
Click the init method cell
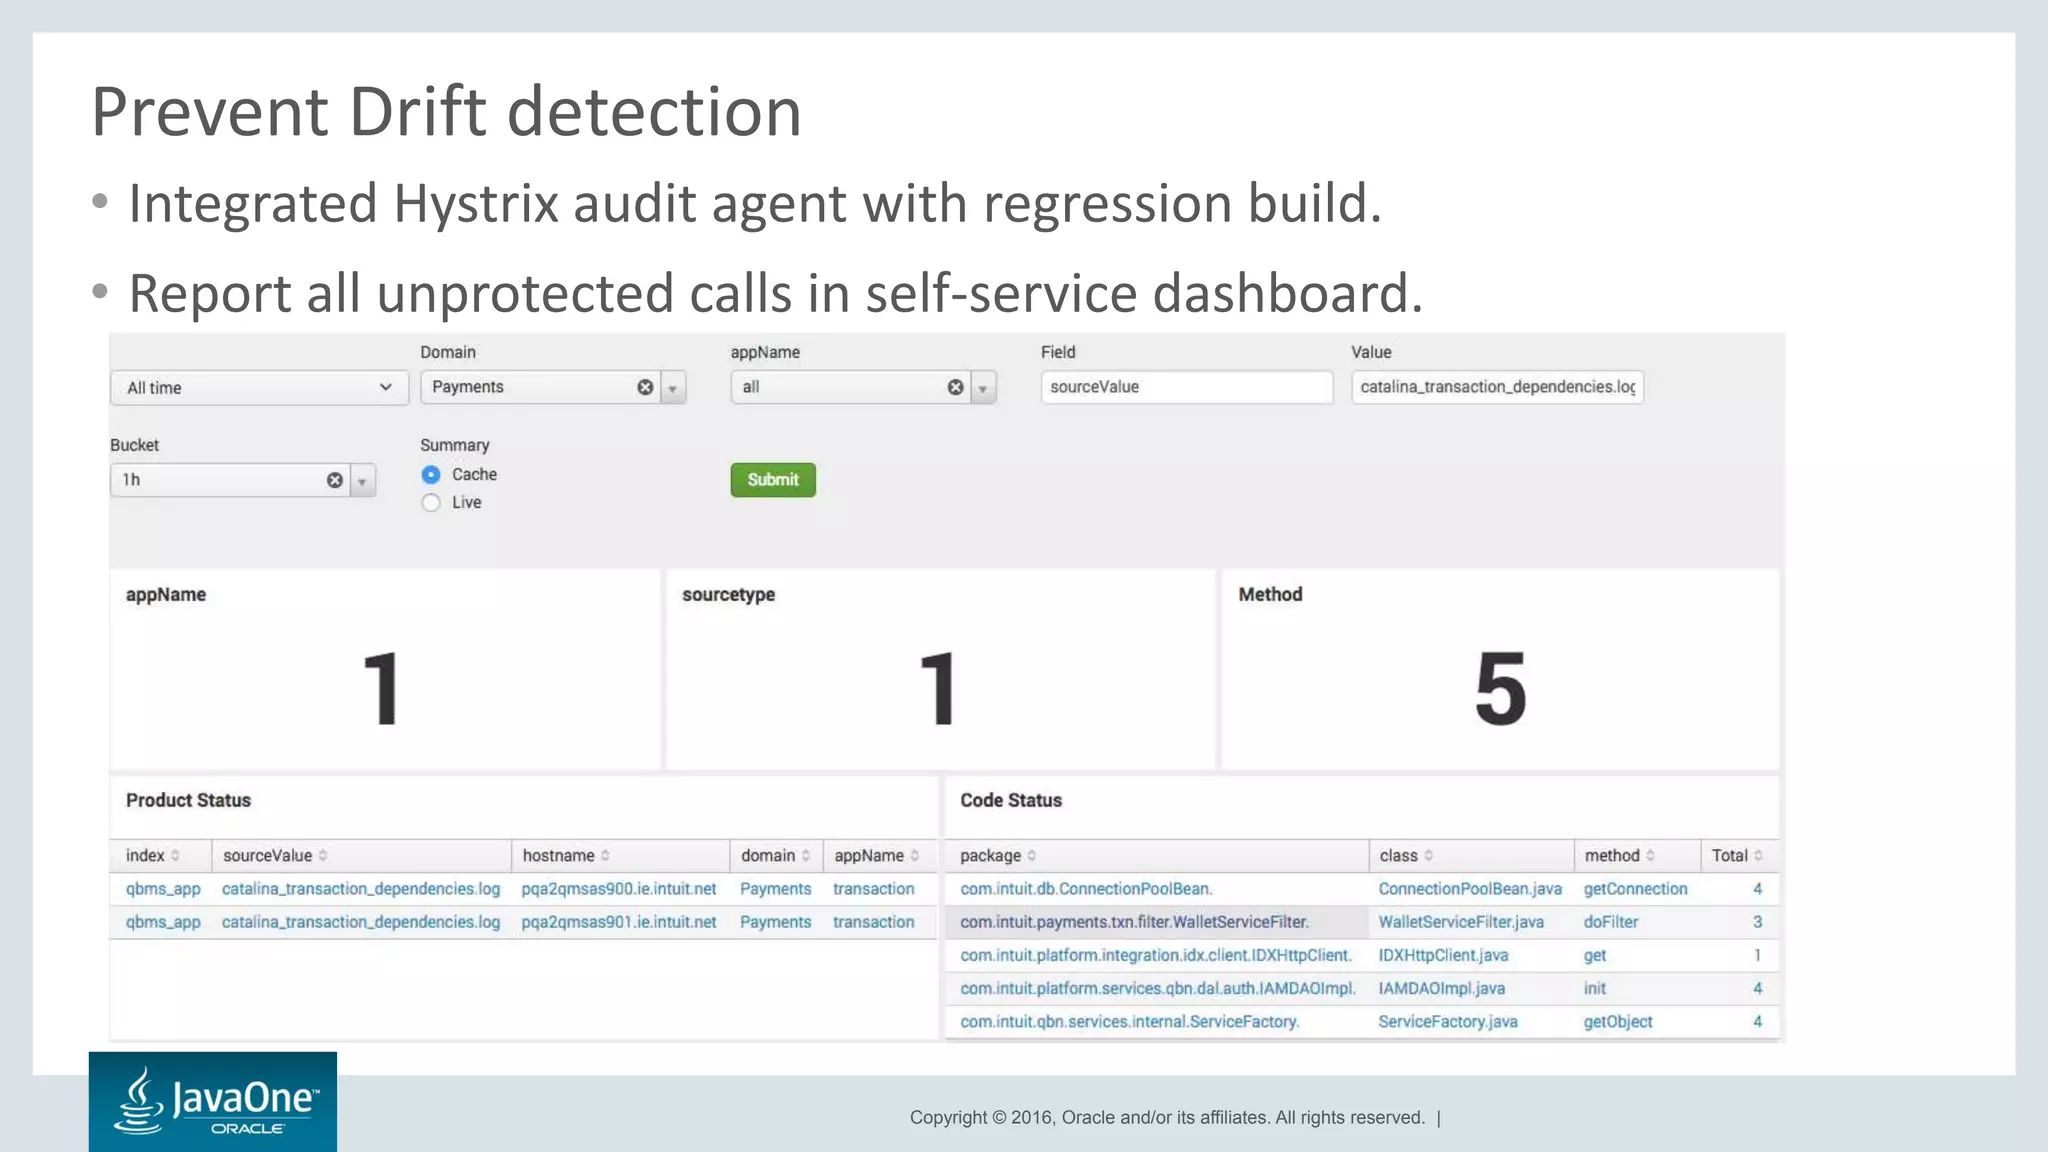tap(1595, 988)
